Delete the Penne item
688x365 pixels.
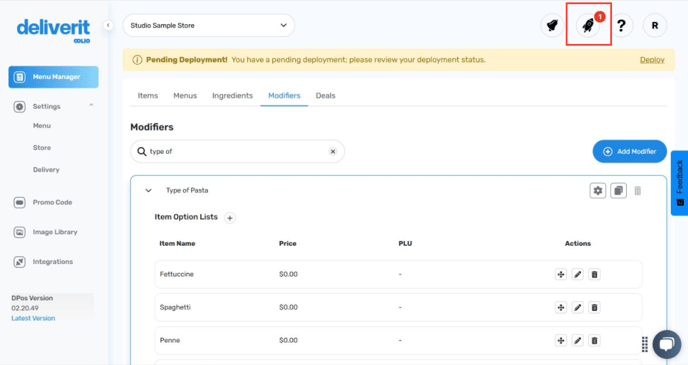point(594,340)
